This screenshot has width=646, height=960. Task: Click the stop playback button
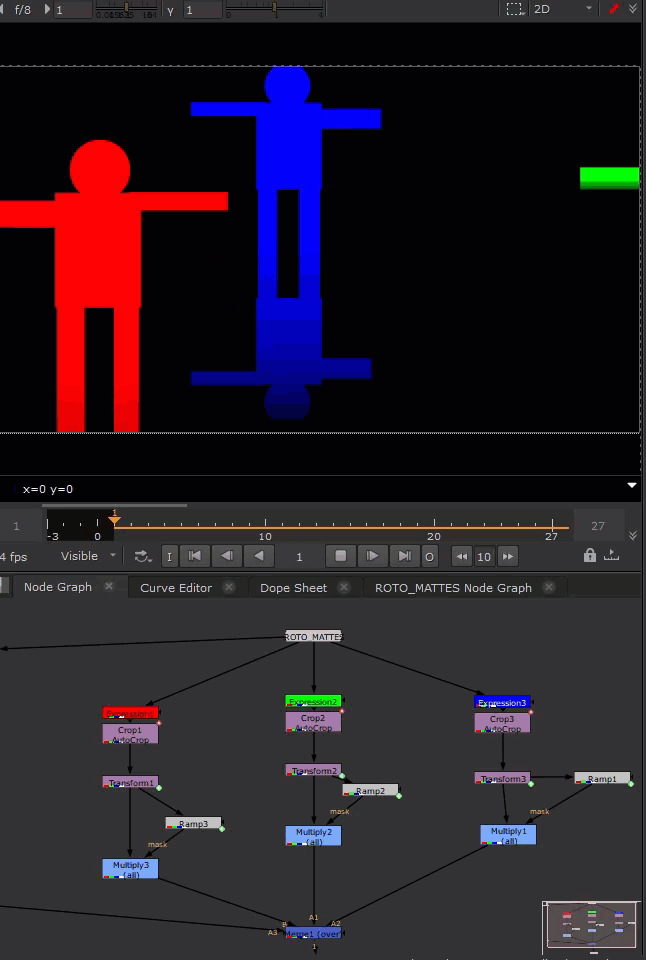pos(340,556)
